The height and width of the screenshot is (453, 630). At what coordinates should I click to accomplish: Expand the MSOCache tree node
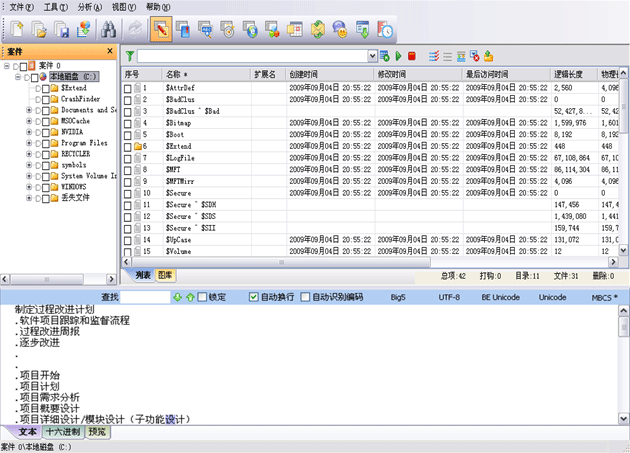29,121
